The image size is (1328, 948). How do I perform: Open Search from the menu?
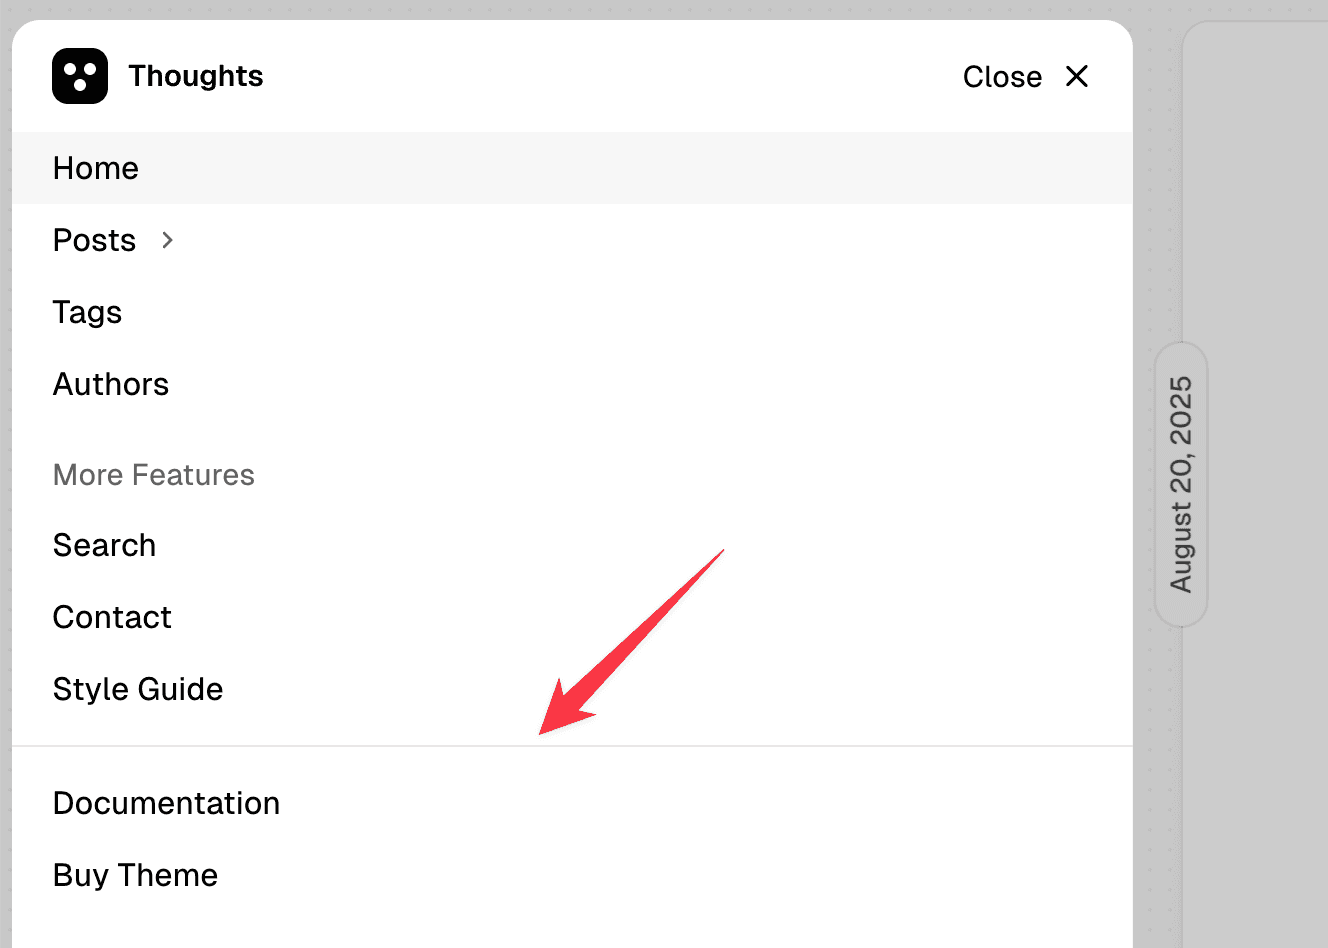point(104,545)
